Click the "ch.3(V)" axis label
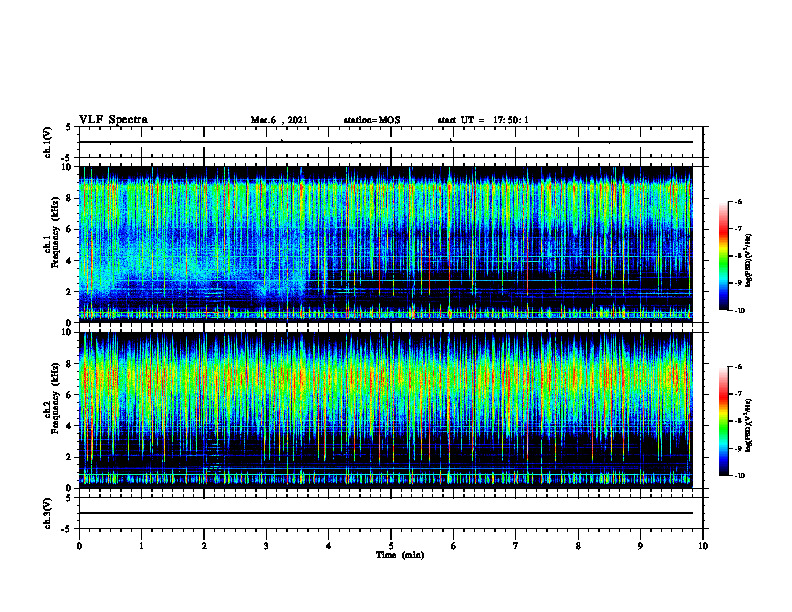 click(x=47, y=513)
